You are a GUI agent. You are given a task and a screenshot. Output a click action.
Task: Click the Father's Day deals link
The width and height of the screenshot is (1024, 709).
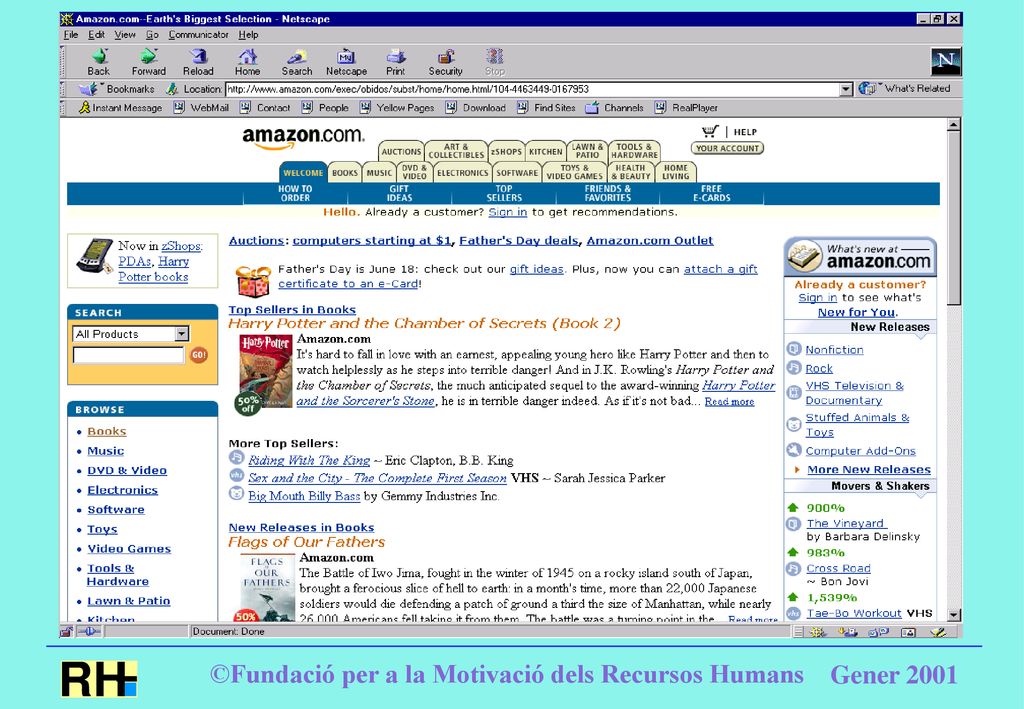519,240
